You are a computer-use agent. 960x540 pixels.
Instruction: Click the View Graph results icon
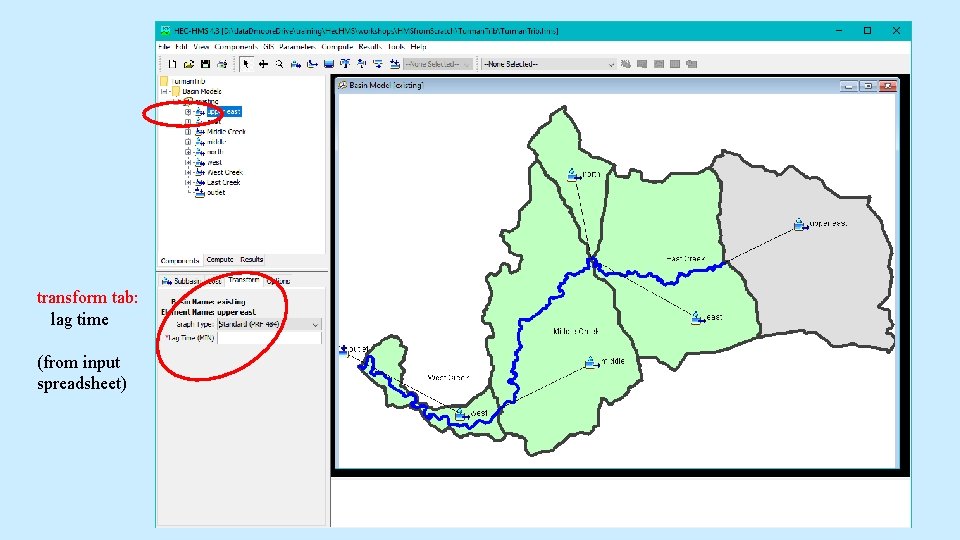tap(659, 64)
